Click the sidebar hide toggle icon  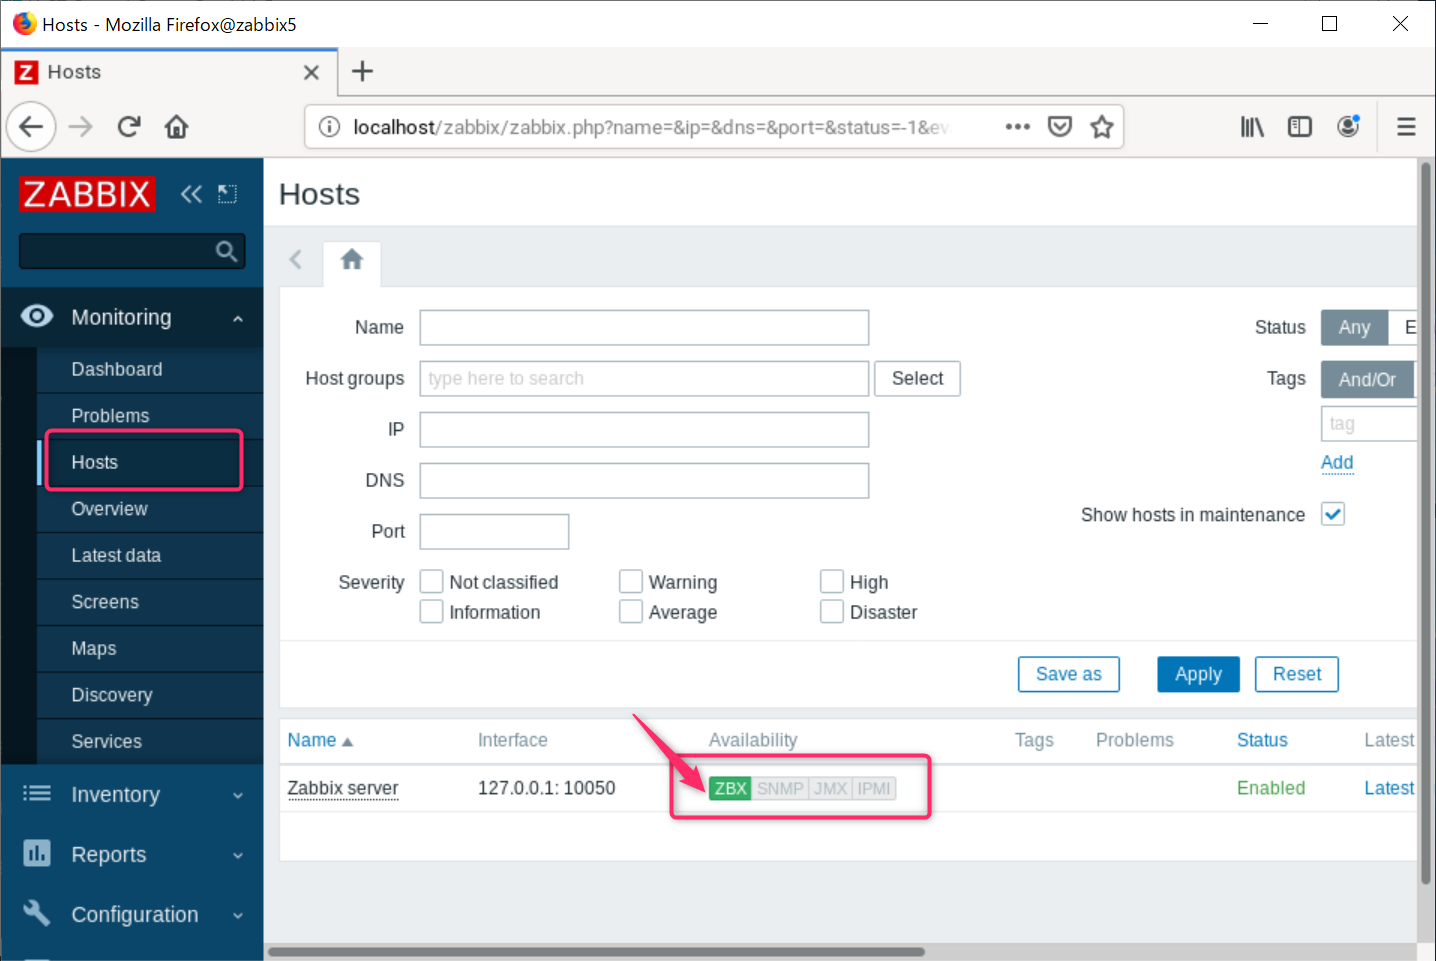(228, 194)
